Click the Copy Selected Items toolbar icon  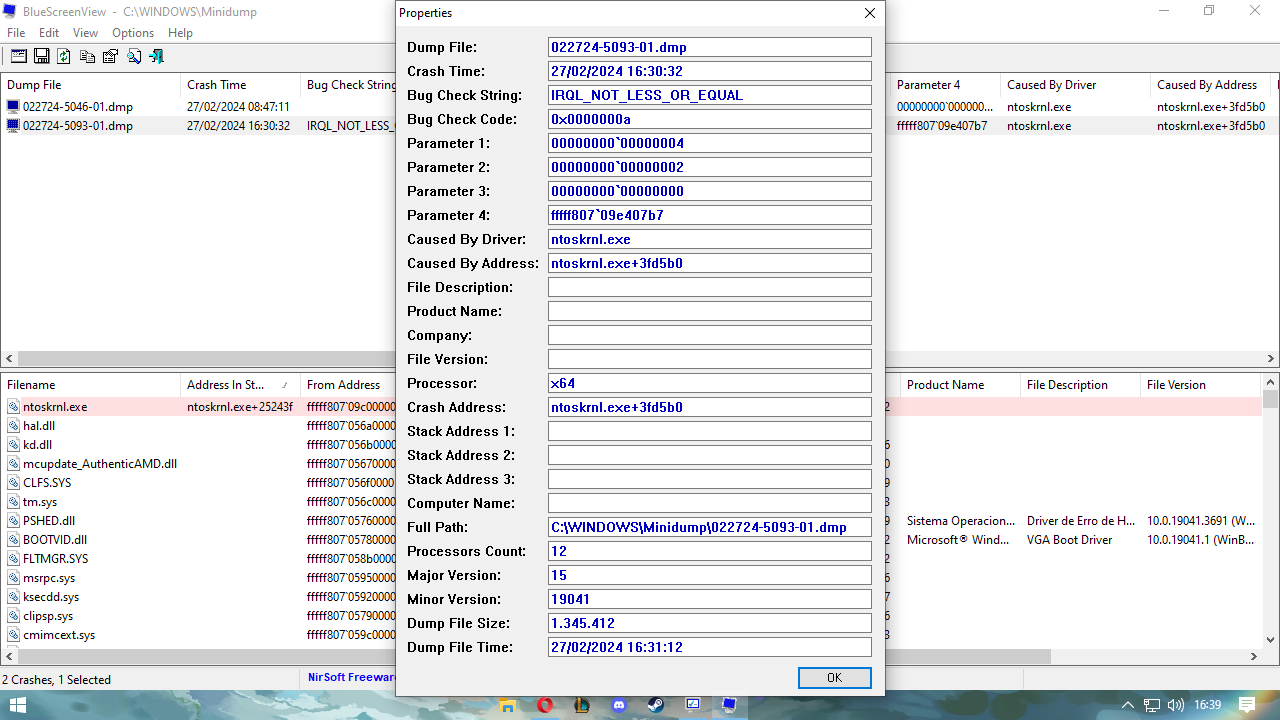(87, 56)
